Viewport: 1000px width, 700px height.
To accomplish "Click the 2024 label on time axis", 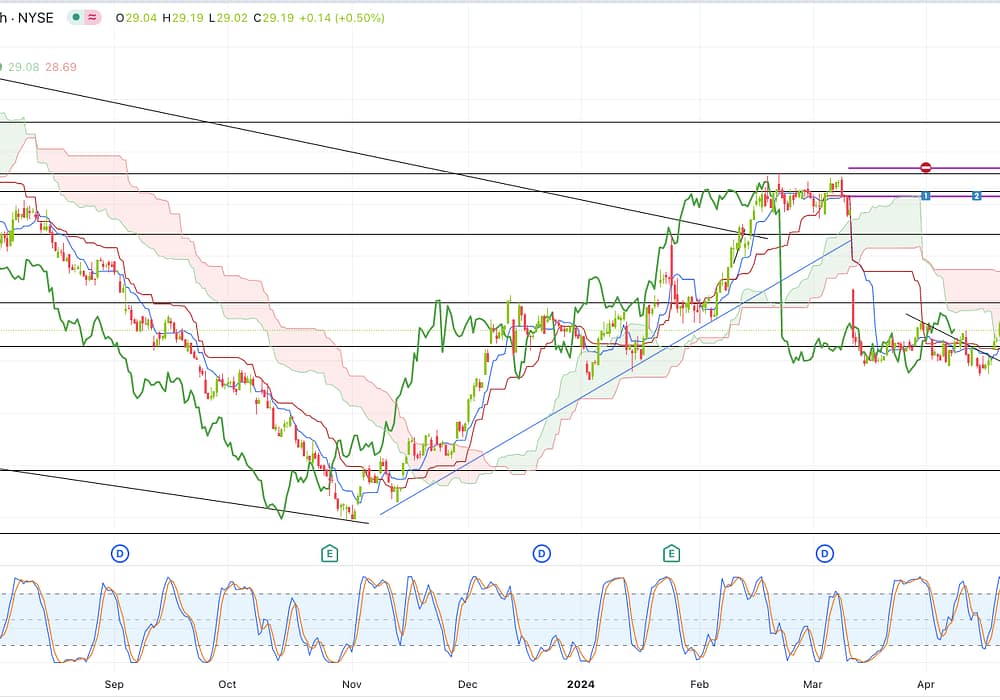I will click(581, 686).
